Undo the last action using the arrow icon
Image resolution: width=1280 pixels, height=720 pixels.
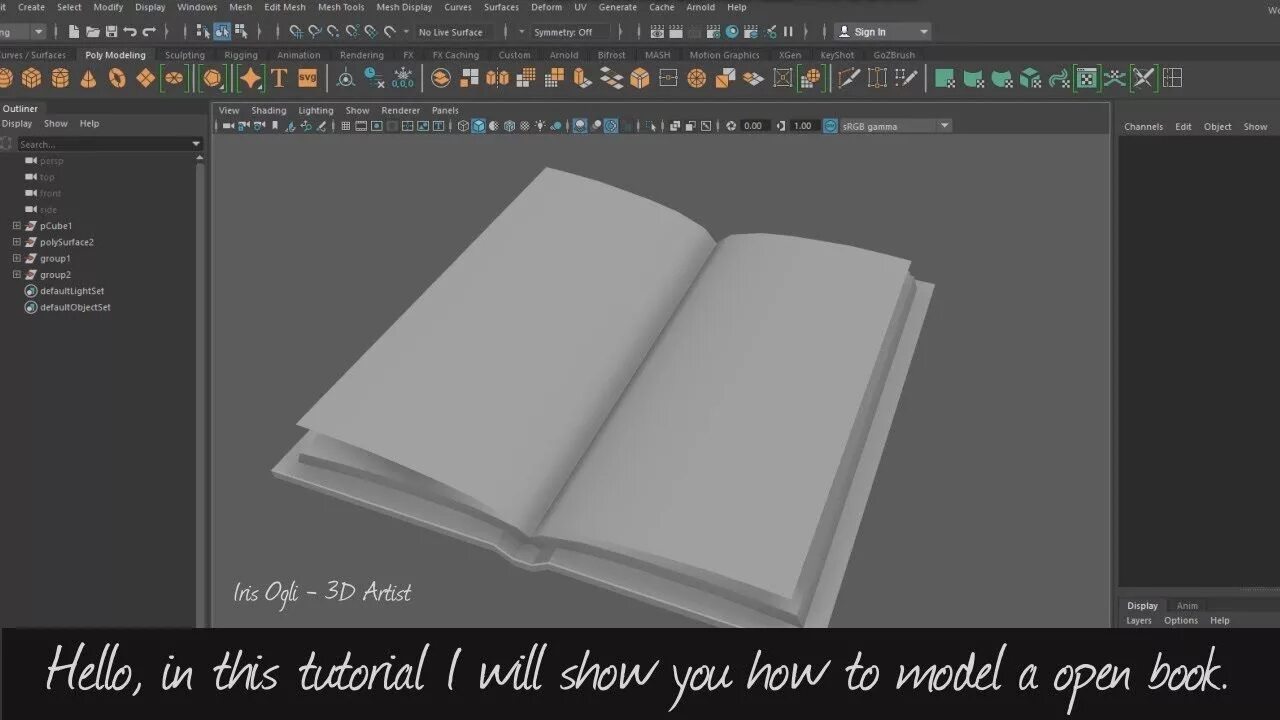130,32
